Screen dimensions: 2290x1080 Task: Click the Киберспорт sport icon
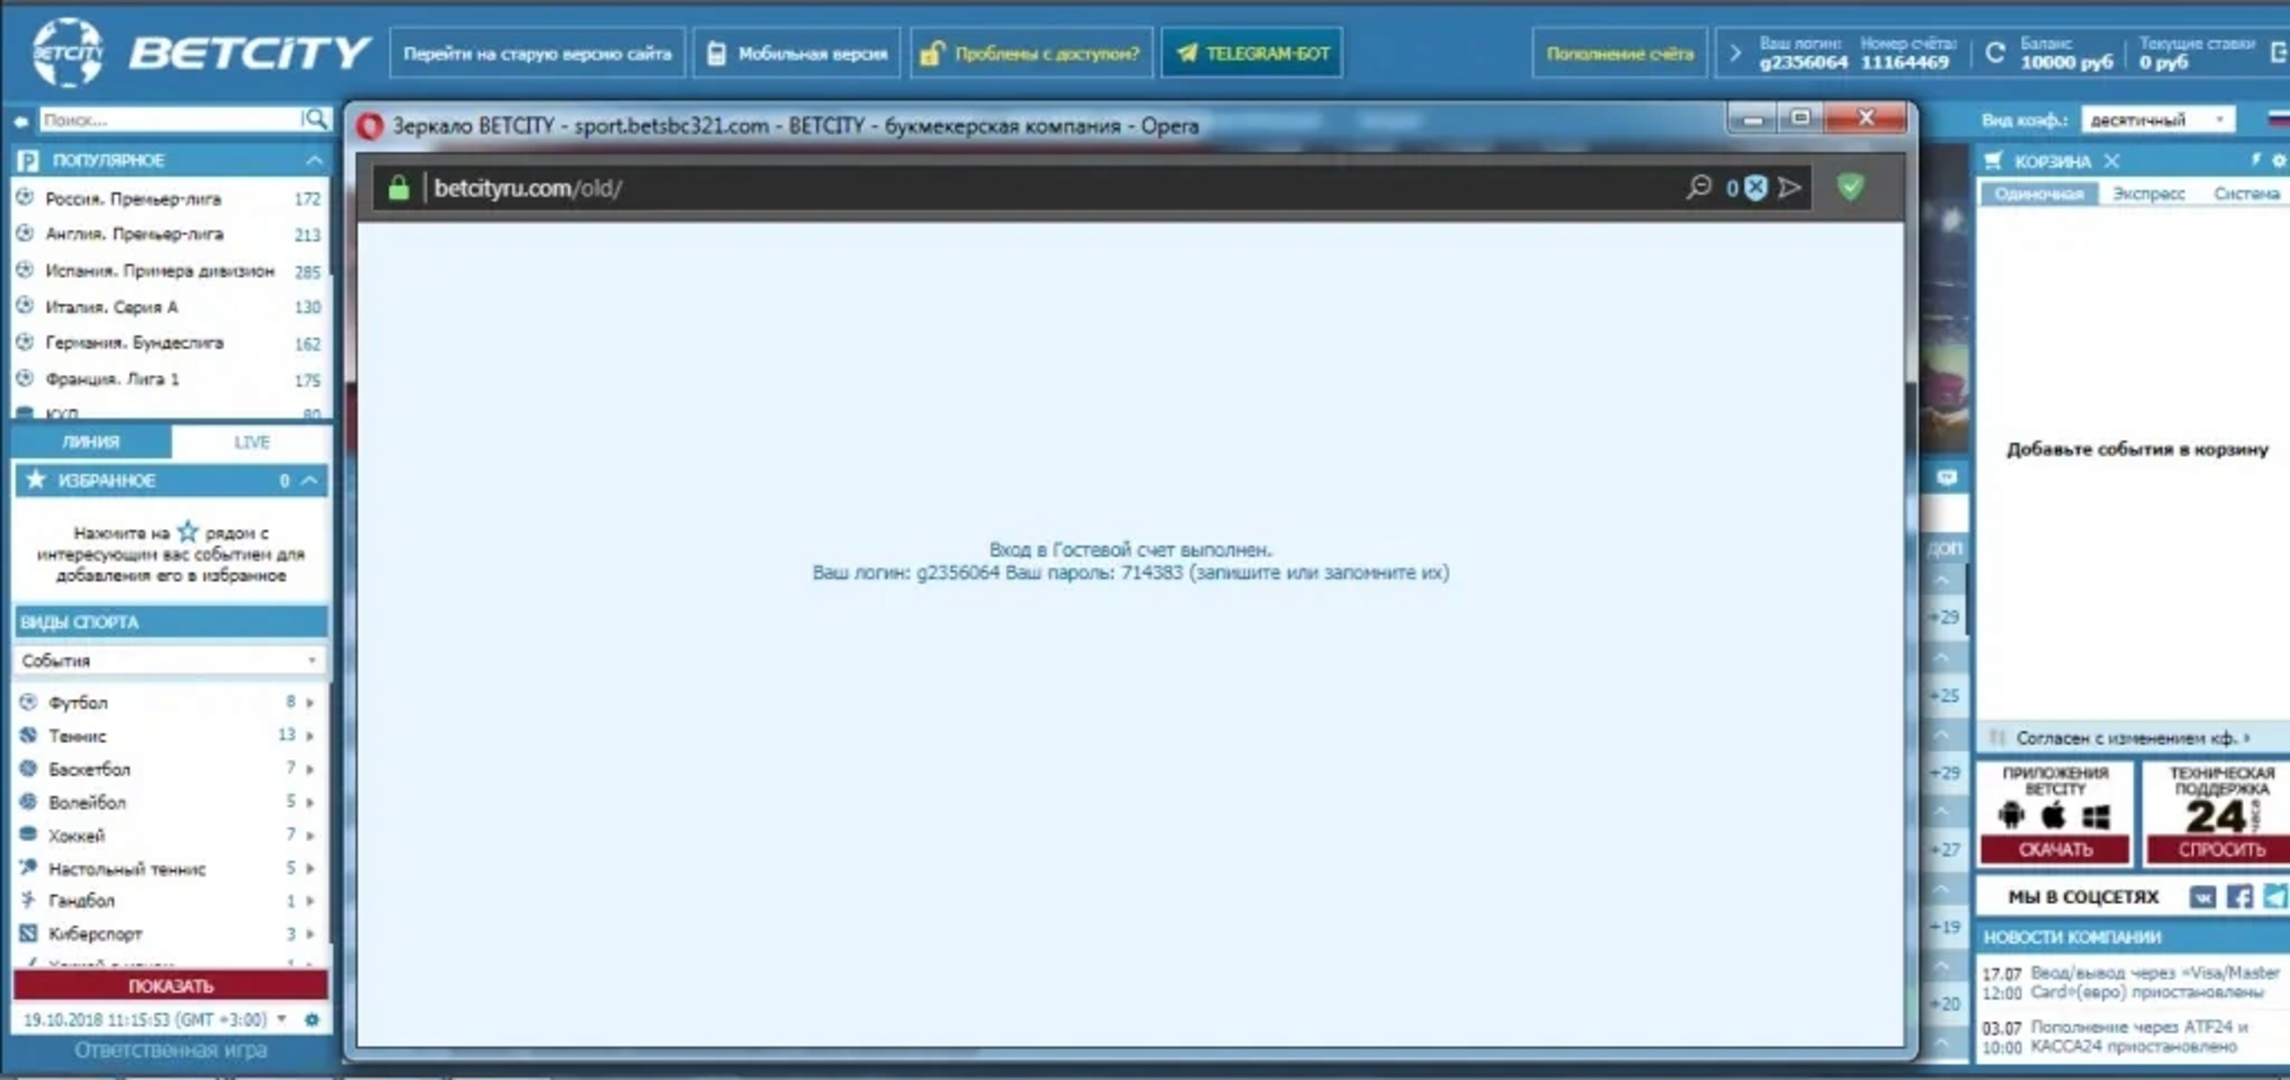click(x=28, y=933)
